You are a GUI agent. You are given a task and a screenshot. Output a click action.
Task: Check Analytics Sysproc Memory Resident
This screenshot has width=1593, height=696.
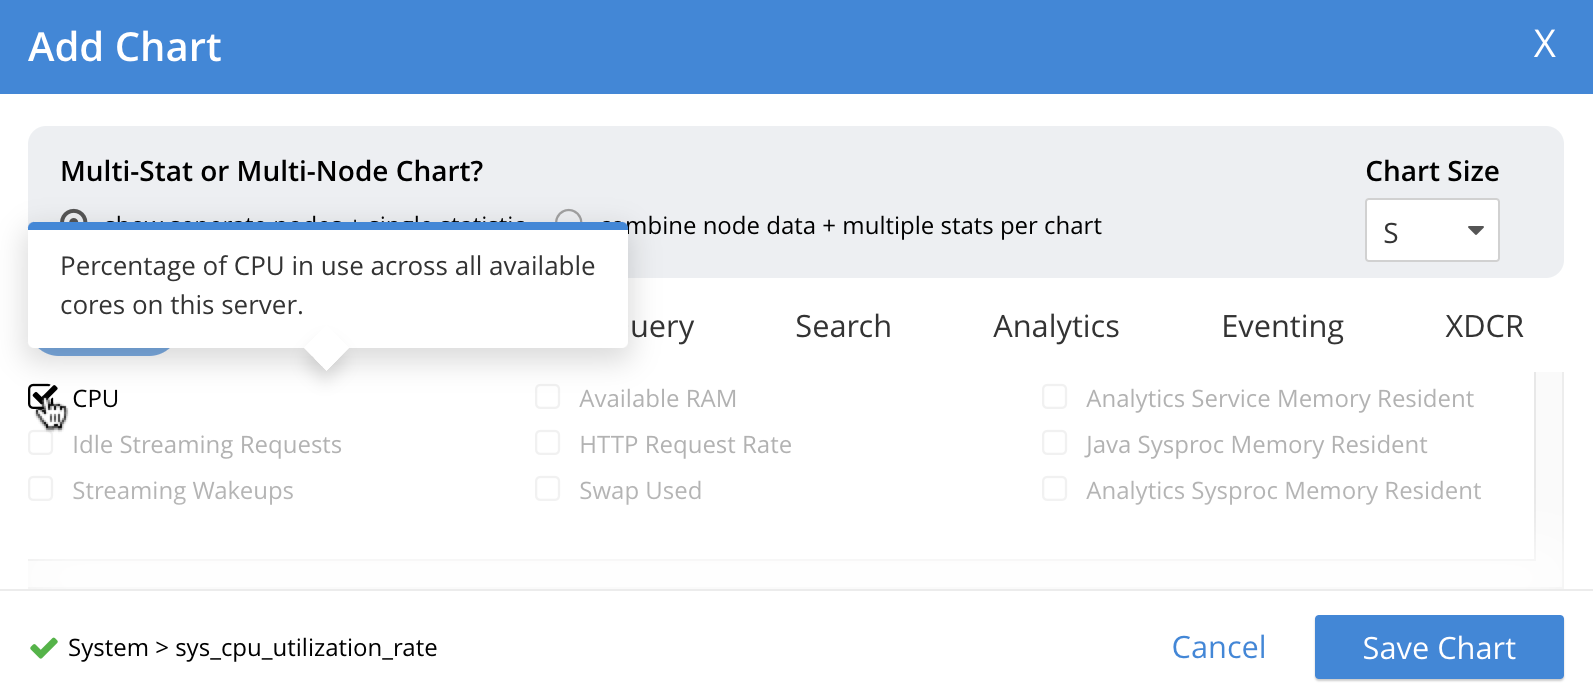[1055, 489]
